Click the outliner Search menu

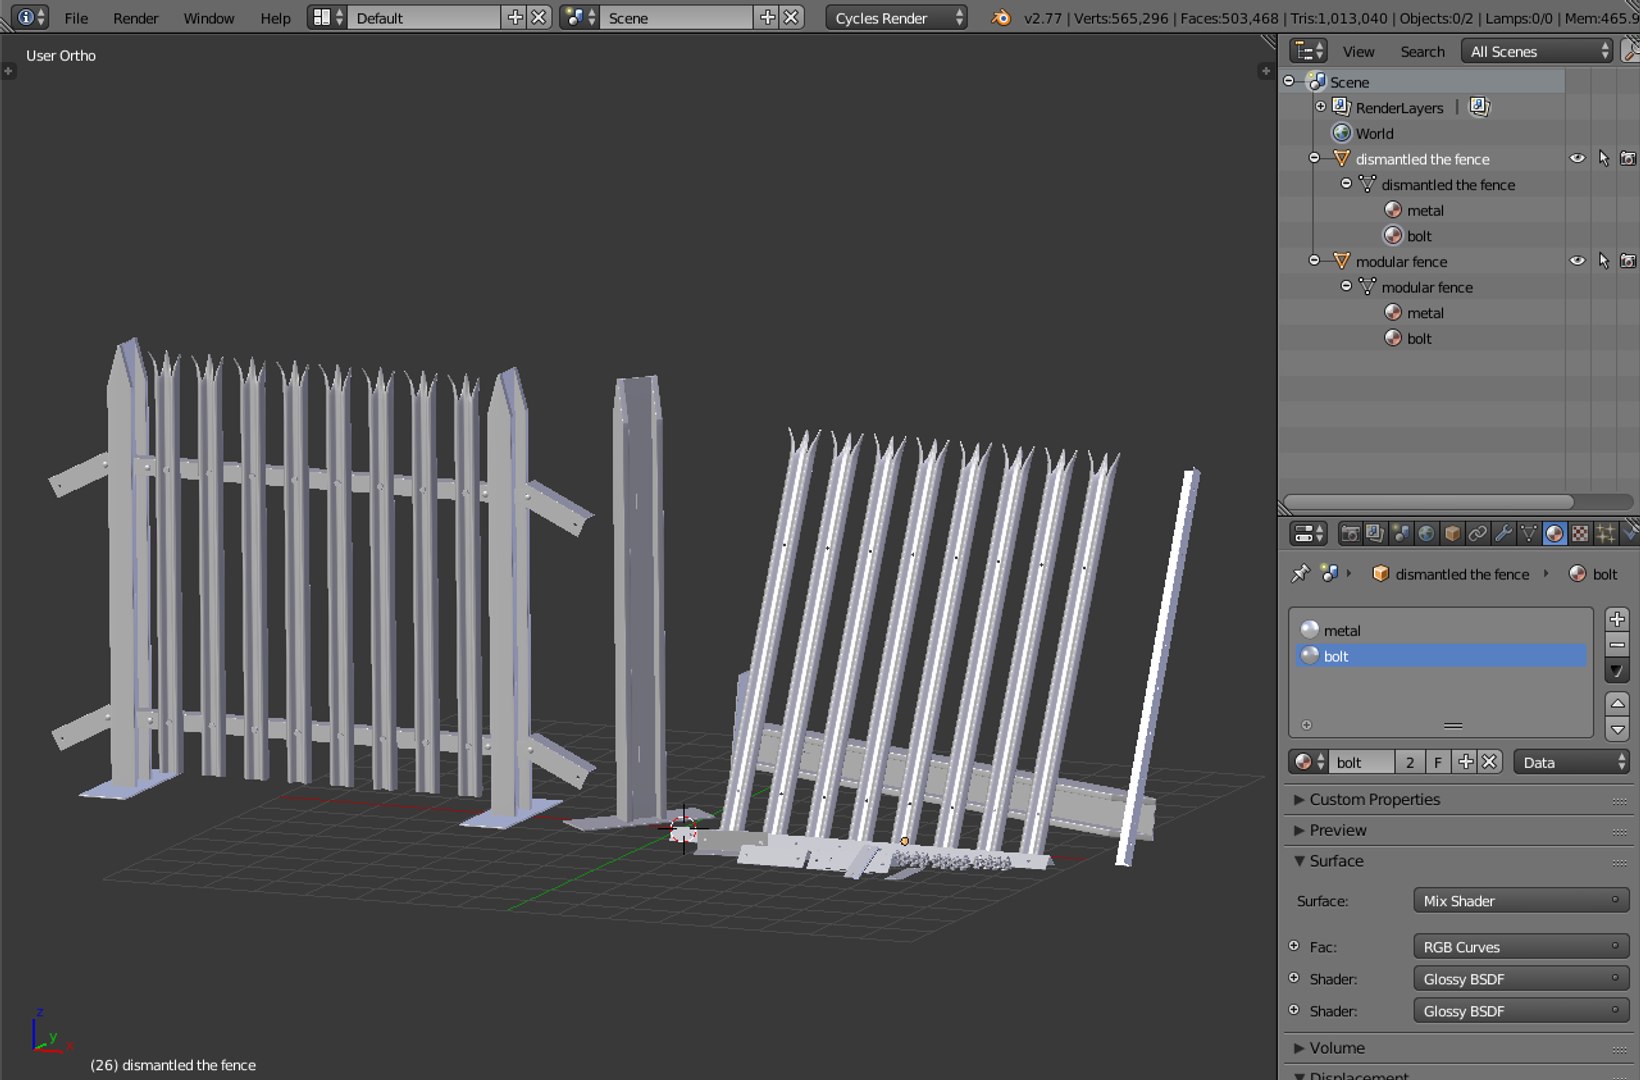(x=1422, y=51)
